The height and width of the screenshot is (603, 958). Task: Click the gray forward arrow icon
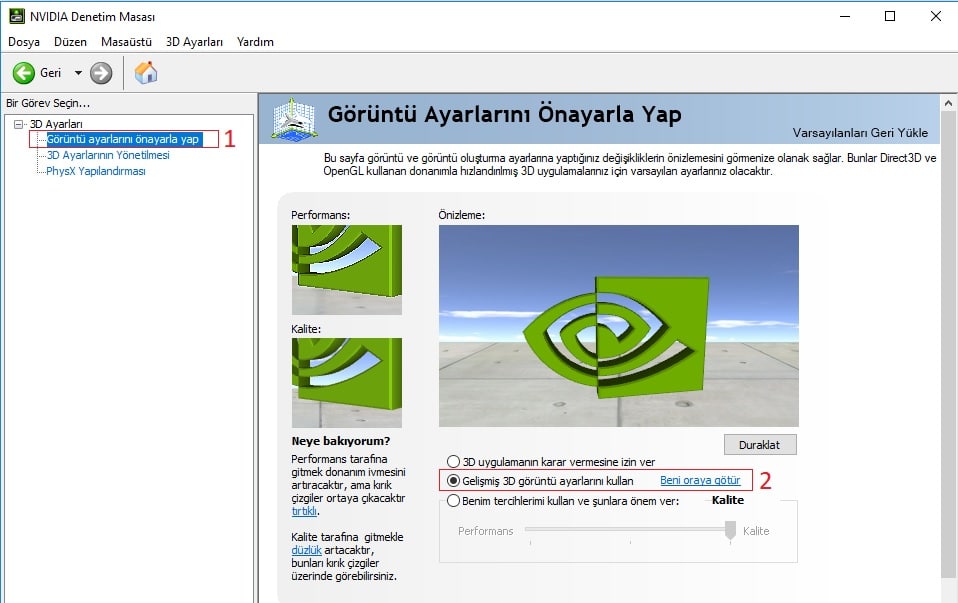point(101,73)
